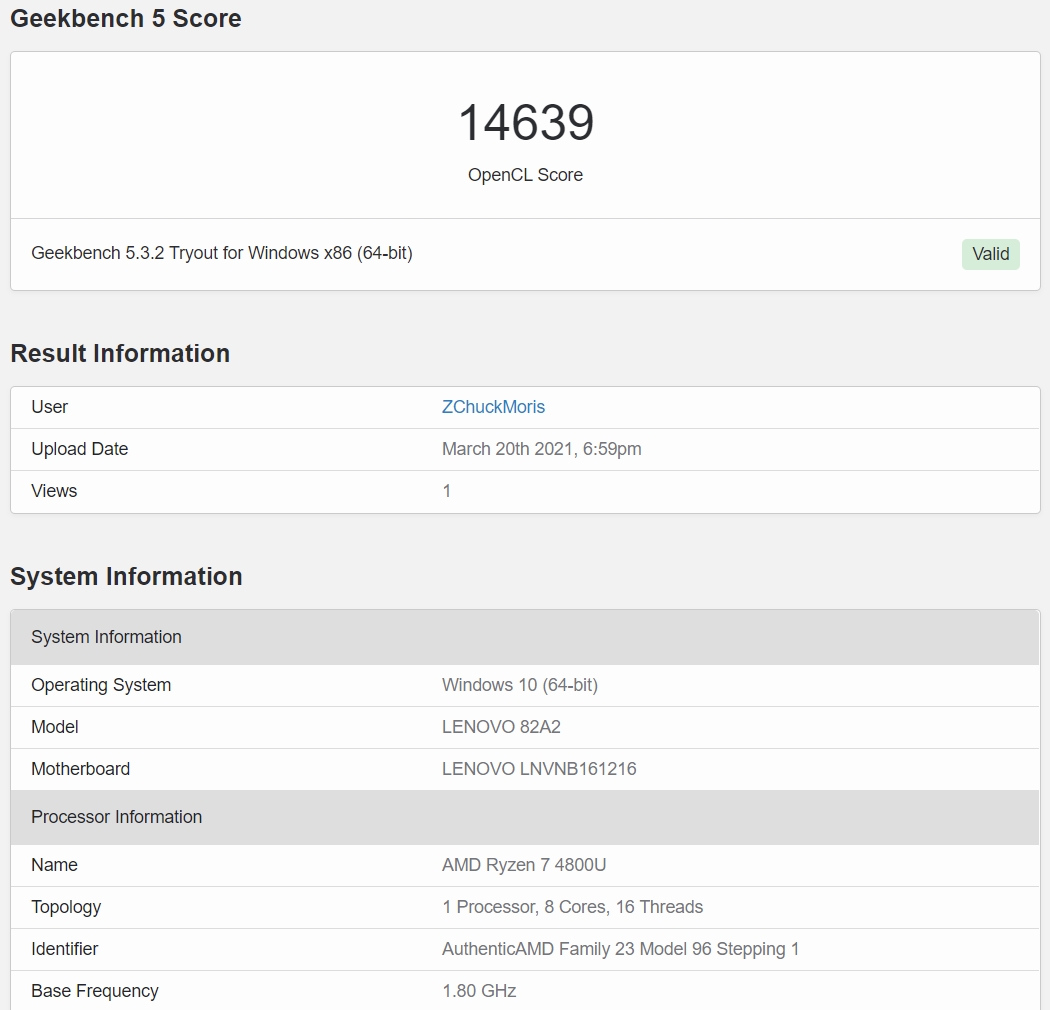This screenshot has height=1010, width=1050.
Task: Select the LENOVO LNVNB161216 motherboard value
Action: (x=539, y=769)
